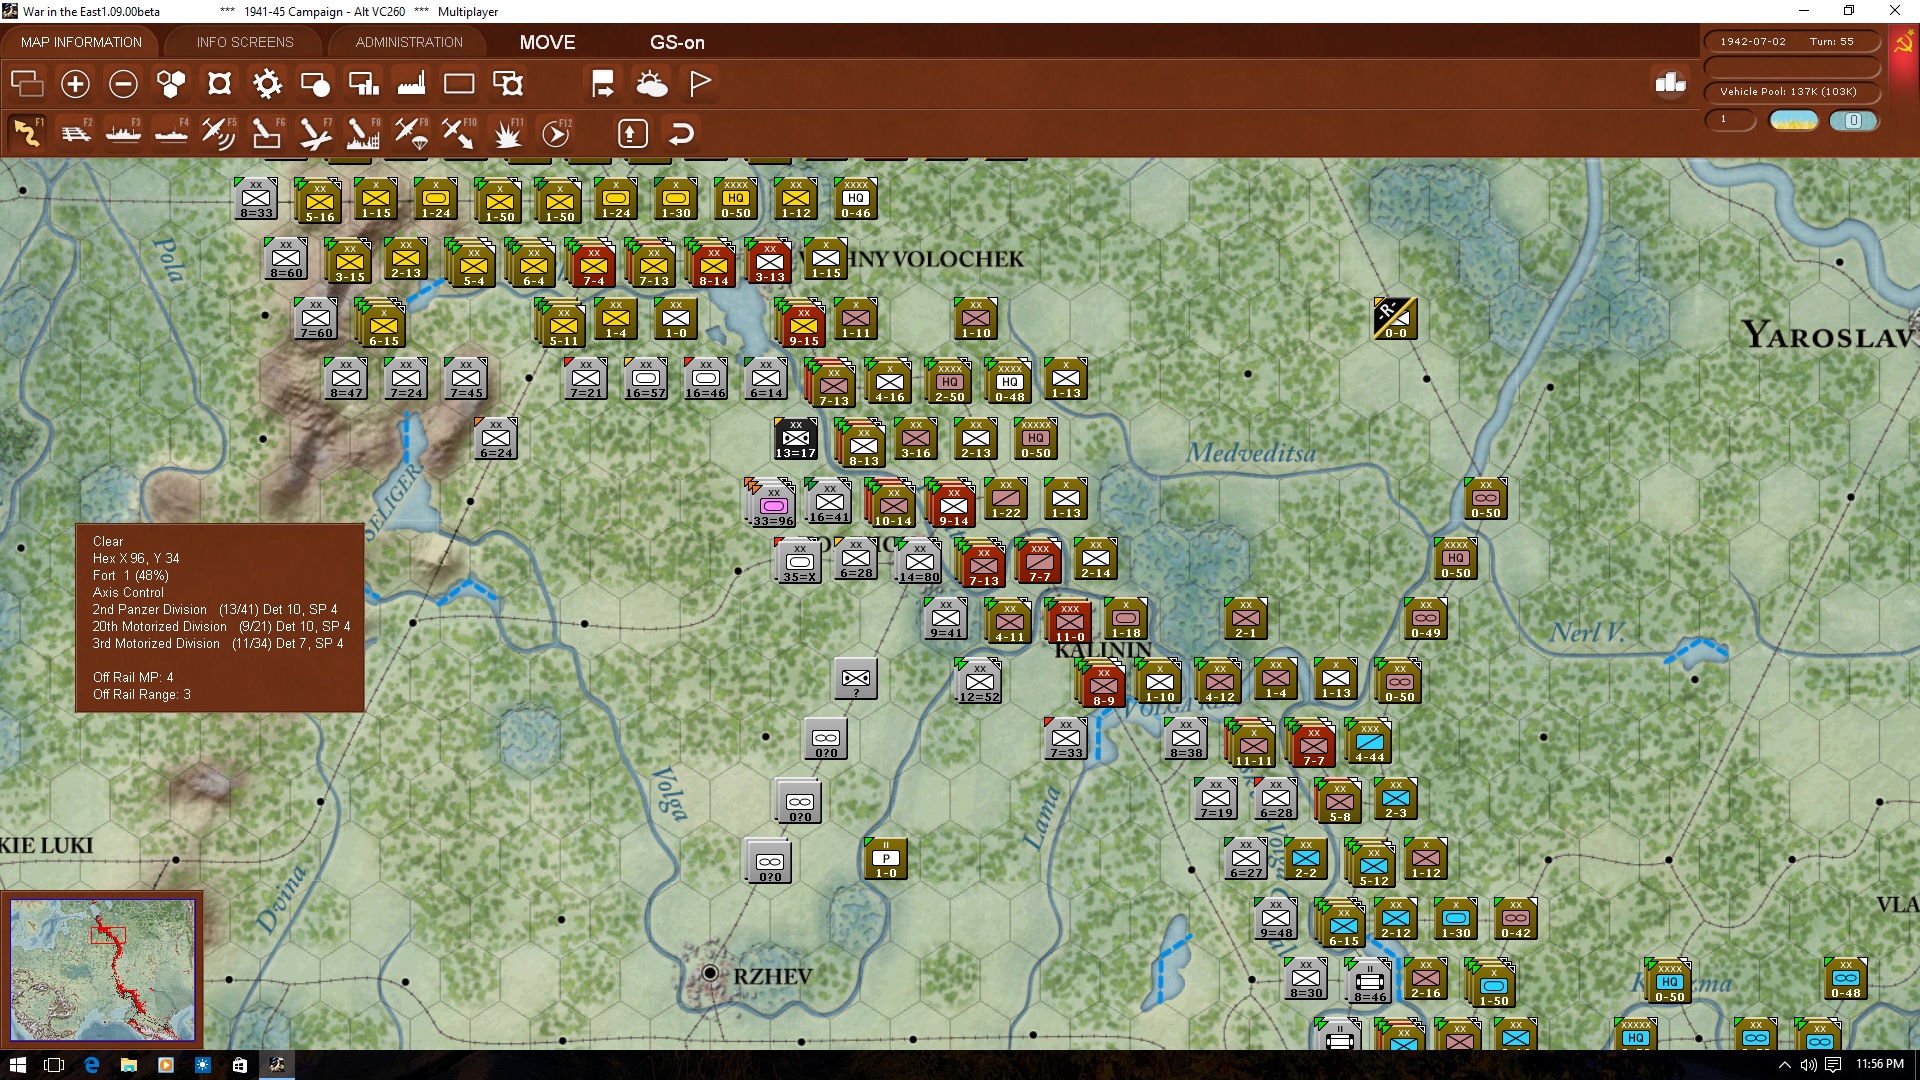1920x1080 pixels.
Task: Select the blue 4-44 unit counter
Action: 1369,741
